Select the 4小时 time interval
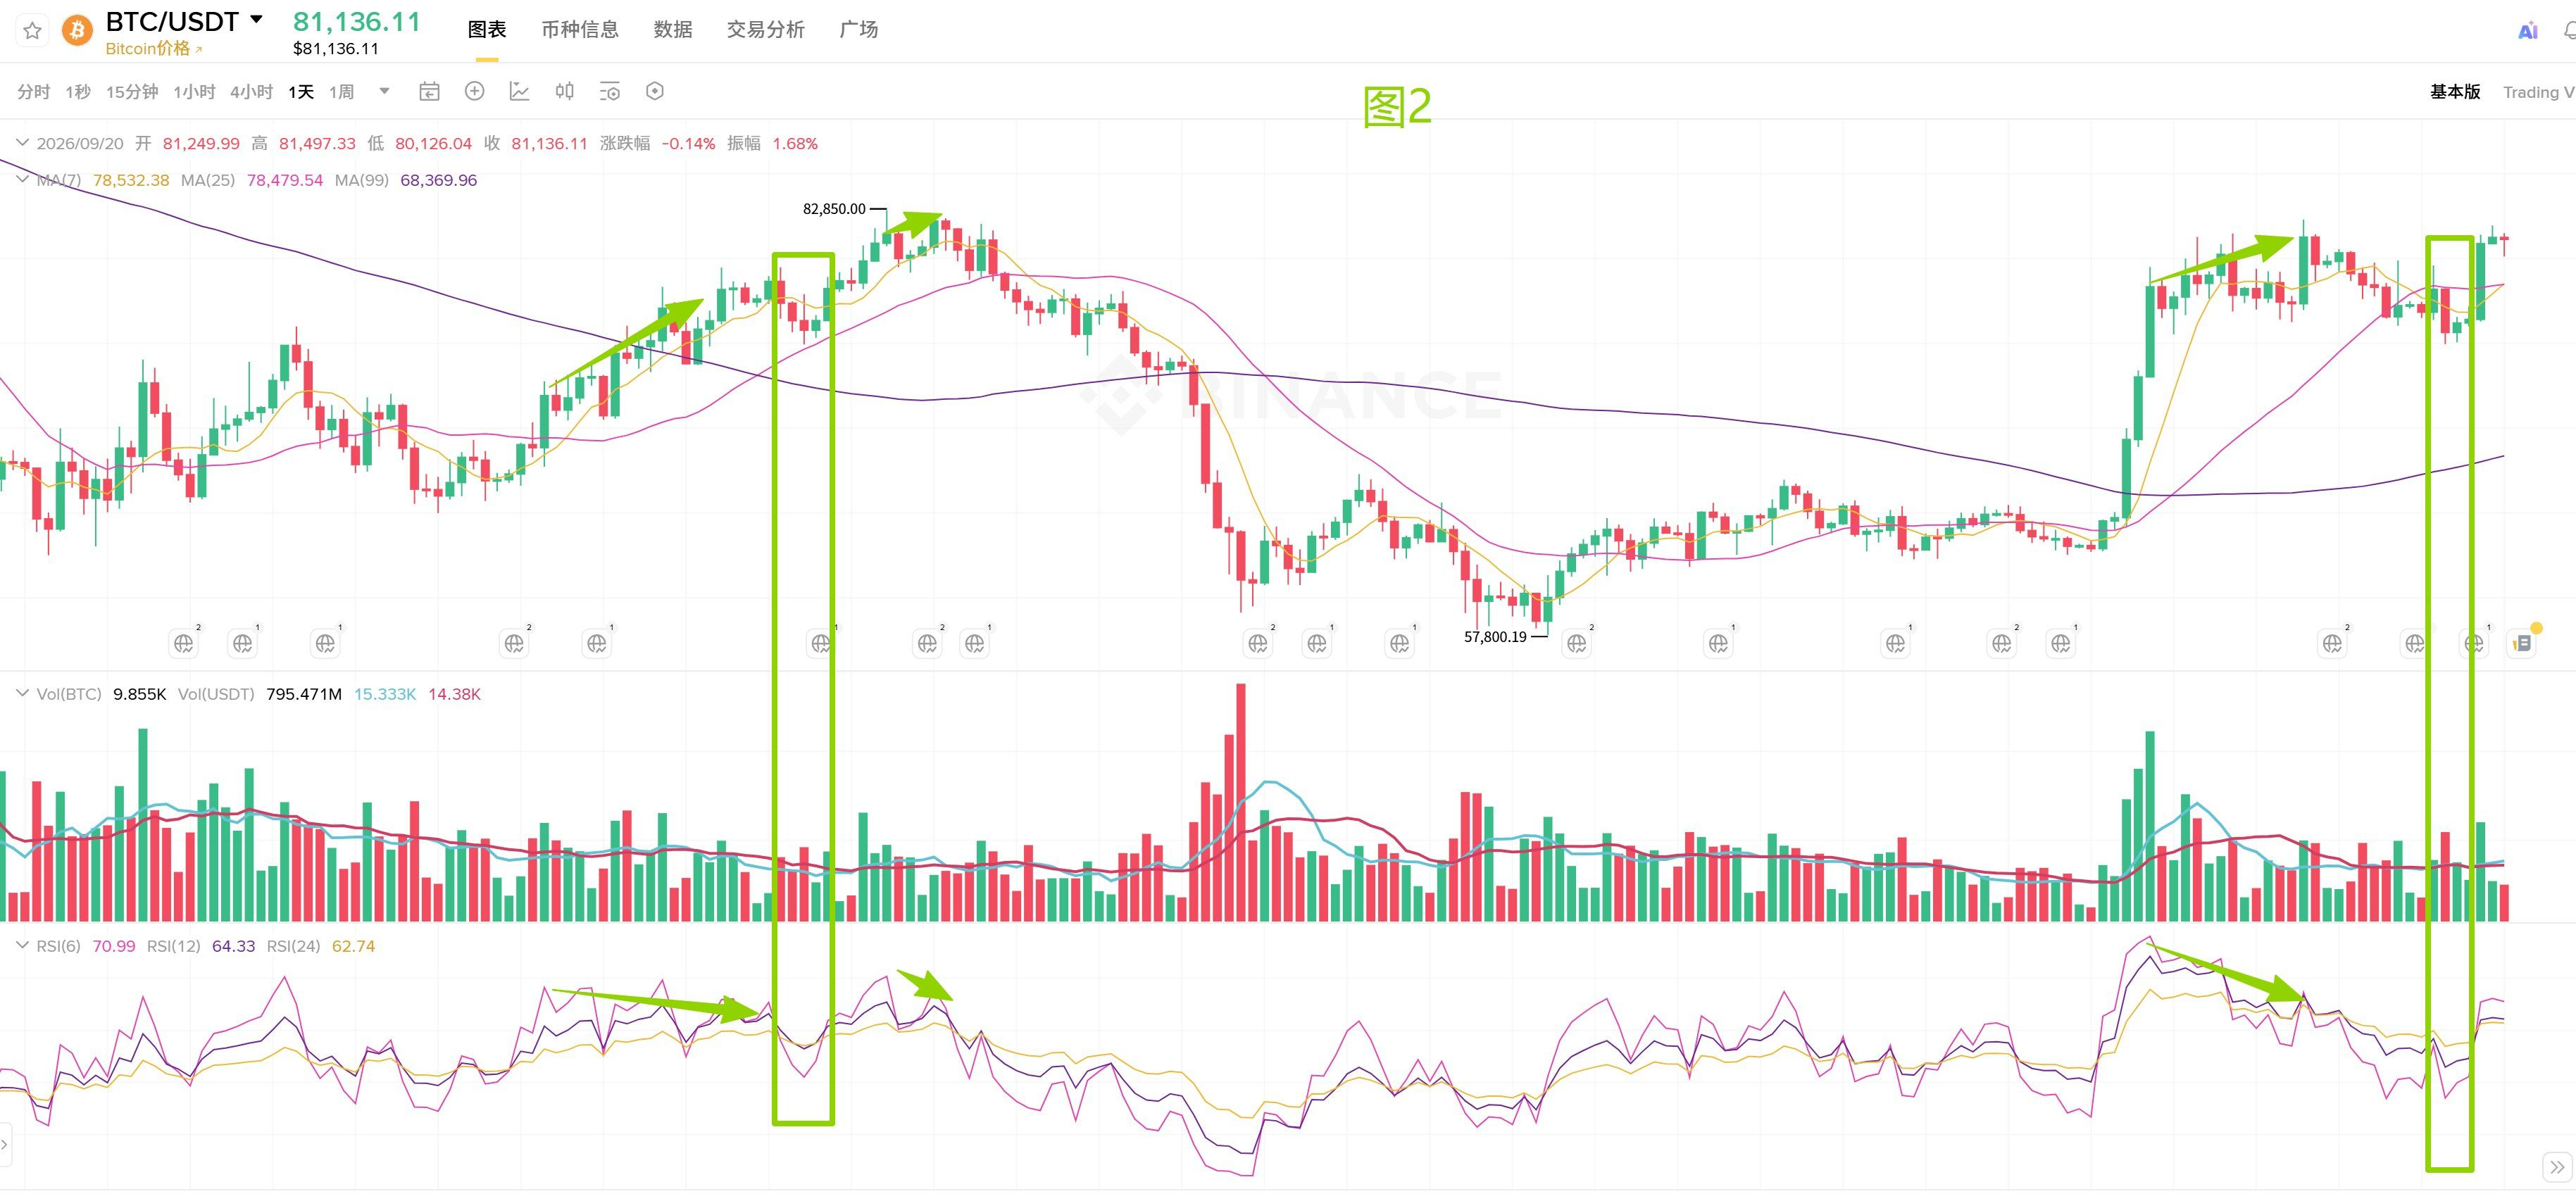The height and width of the screenshot is (1201, 2576). [x=251, y=92]
